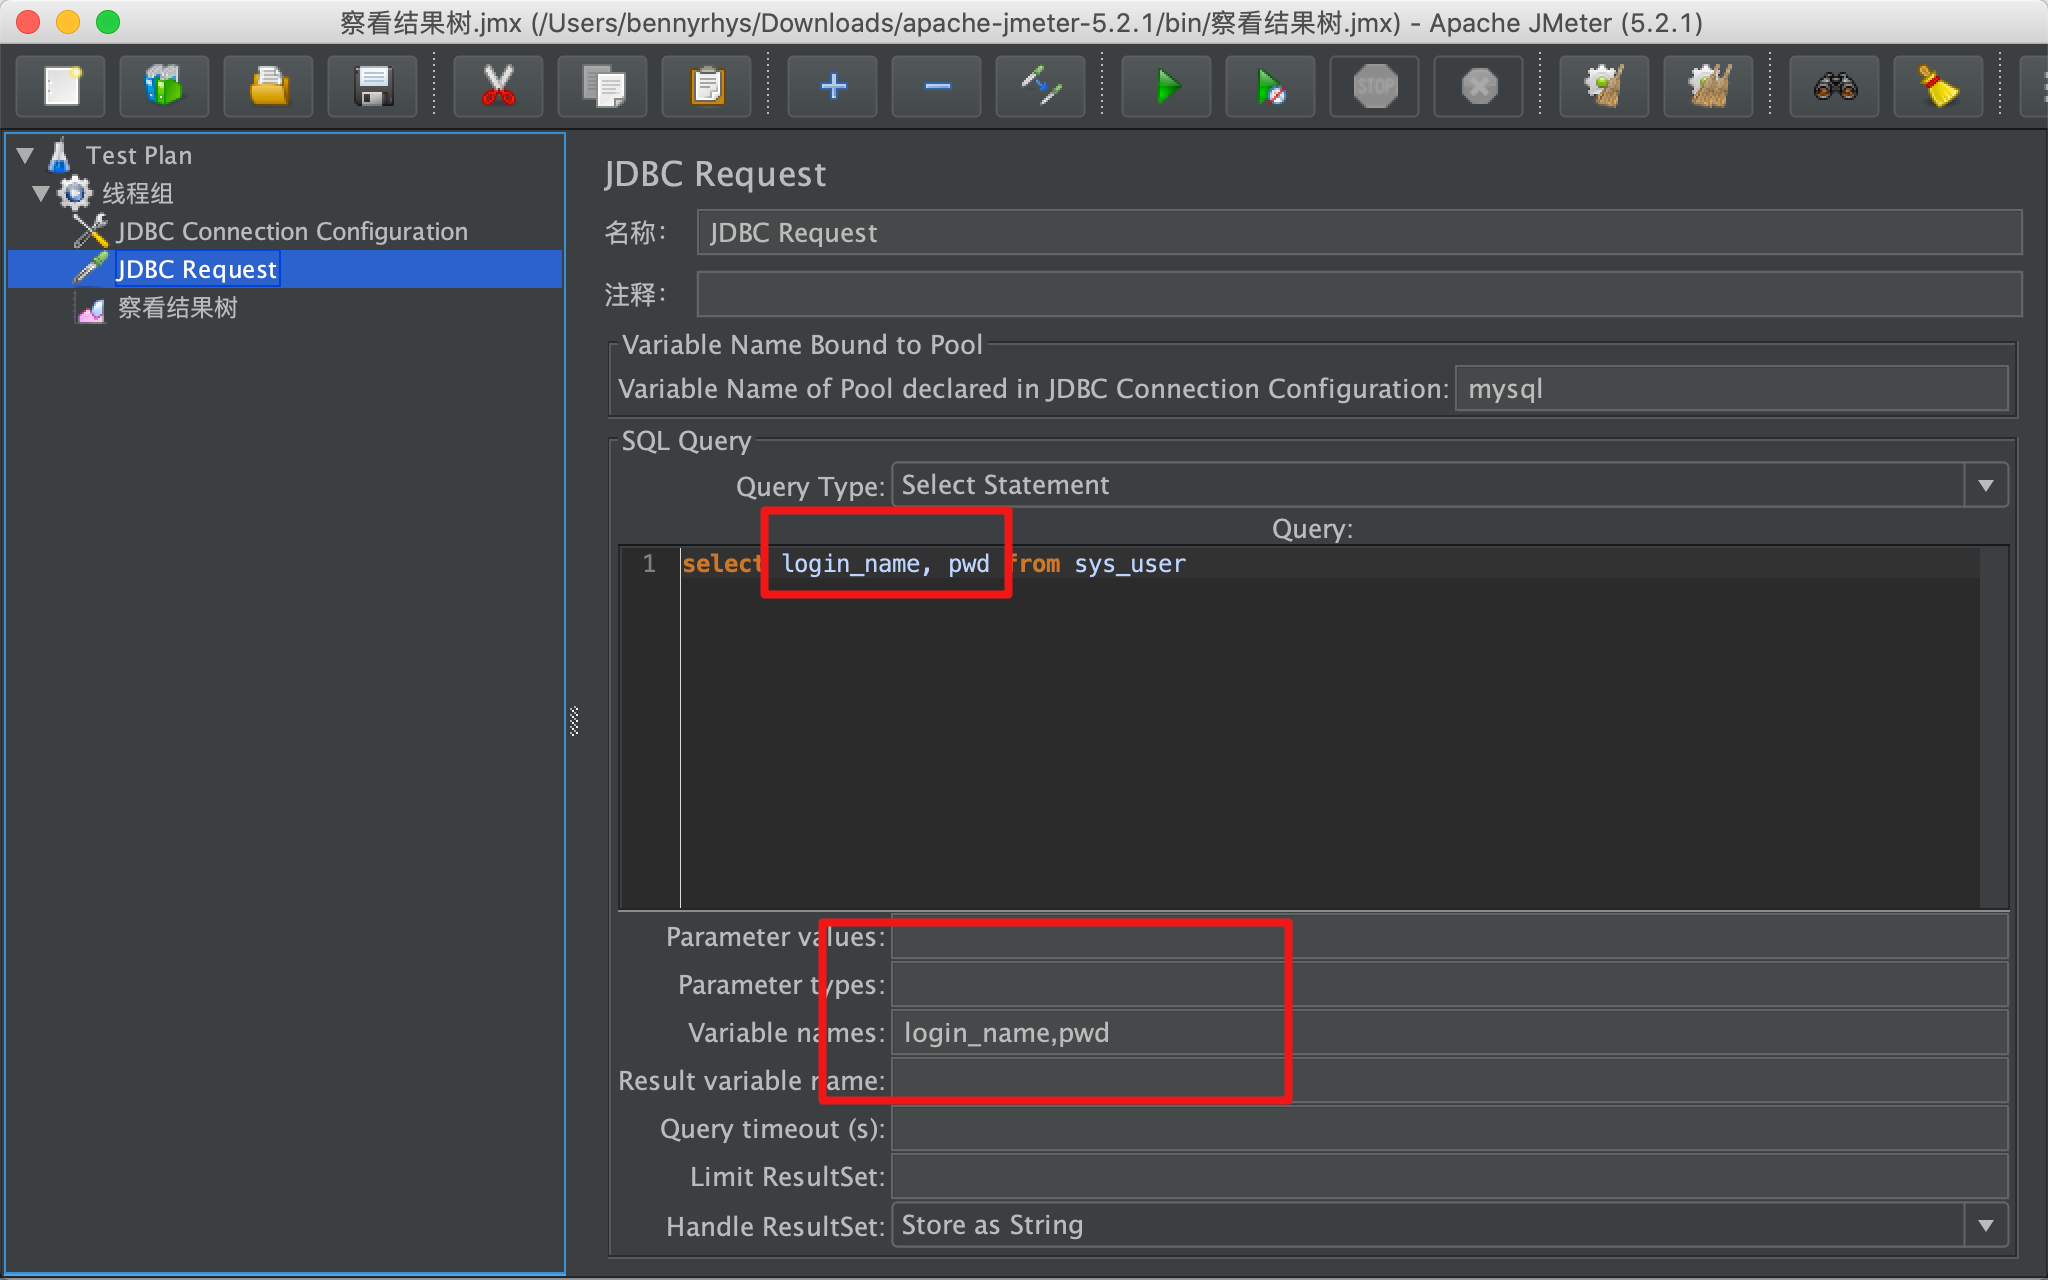Clear results with single broom icon
This screenshot has height=1280, width=2048.
[1605, 87]
